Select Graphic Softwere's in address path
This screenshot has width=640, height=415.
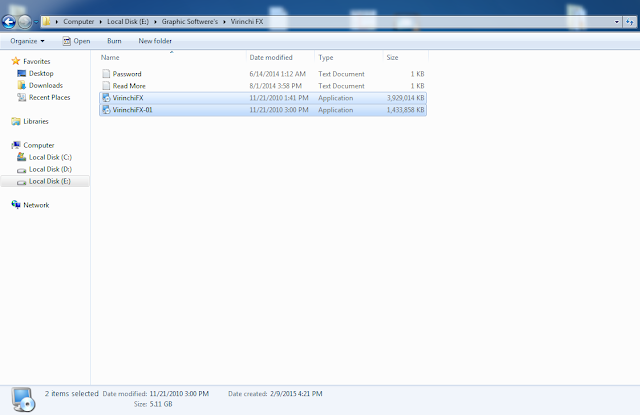click(x=189, y=22)
